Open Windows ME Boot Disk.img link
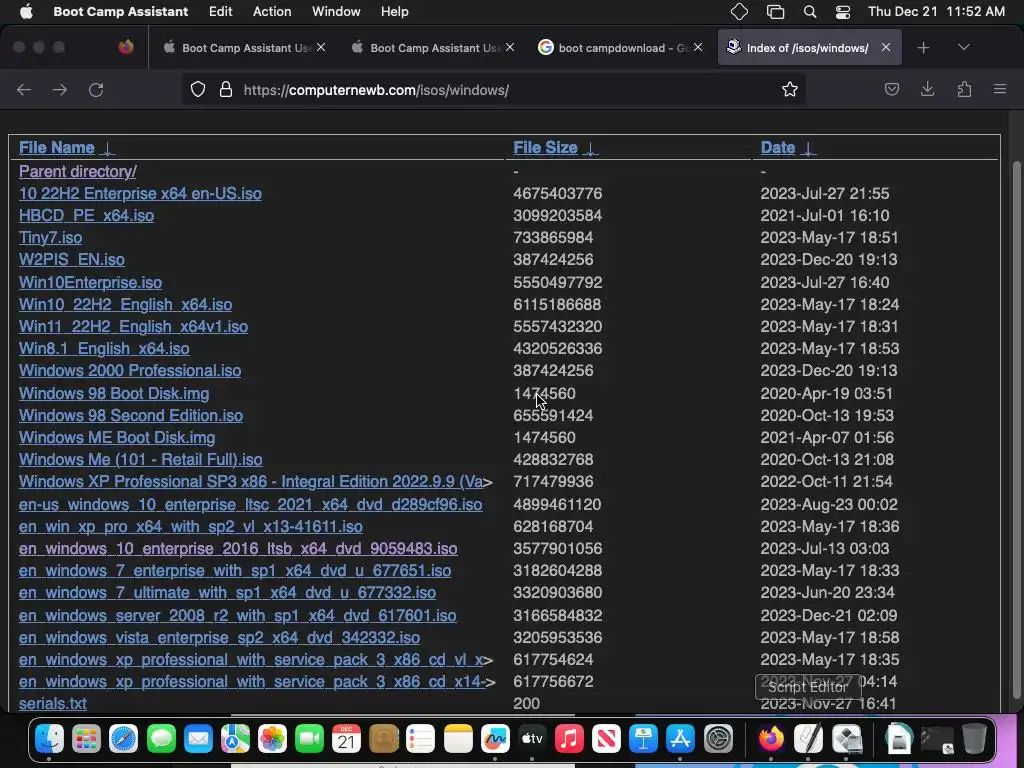The width and height of the screenshot is (1024, 768). pos(117,438)
